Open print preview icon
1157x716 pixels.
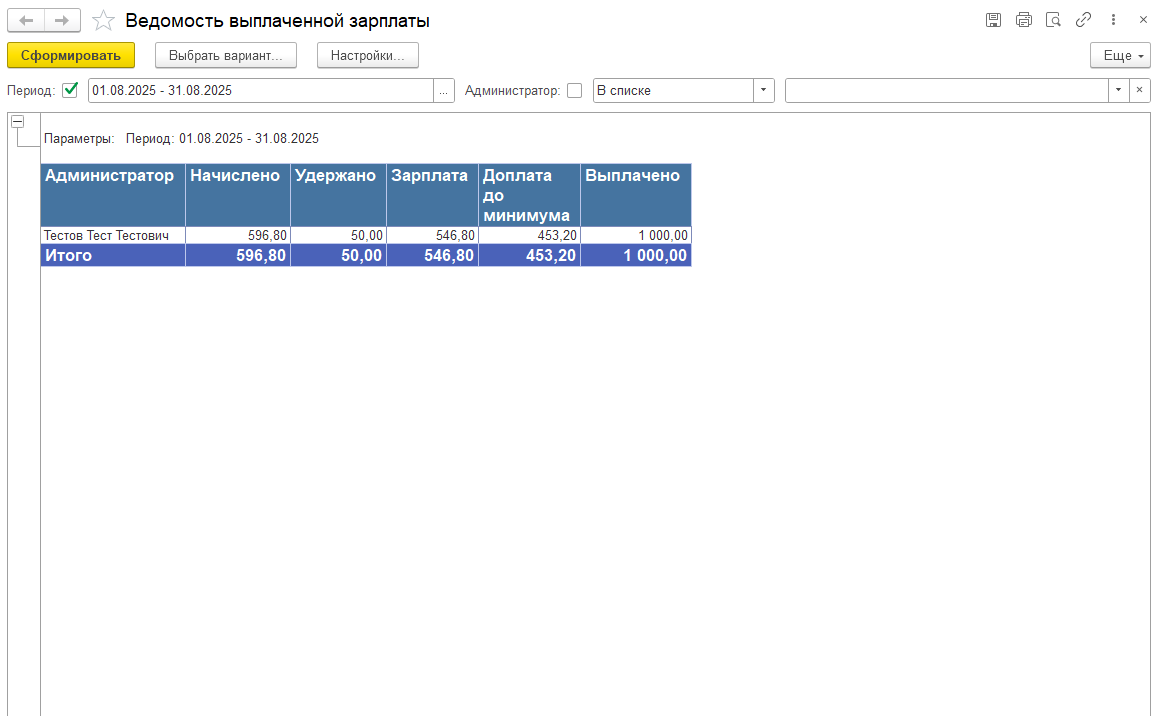tap(1053, 20)
